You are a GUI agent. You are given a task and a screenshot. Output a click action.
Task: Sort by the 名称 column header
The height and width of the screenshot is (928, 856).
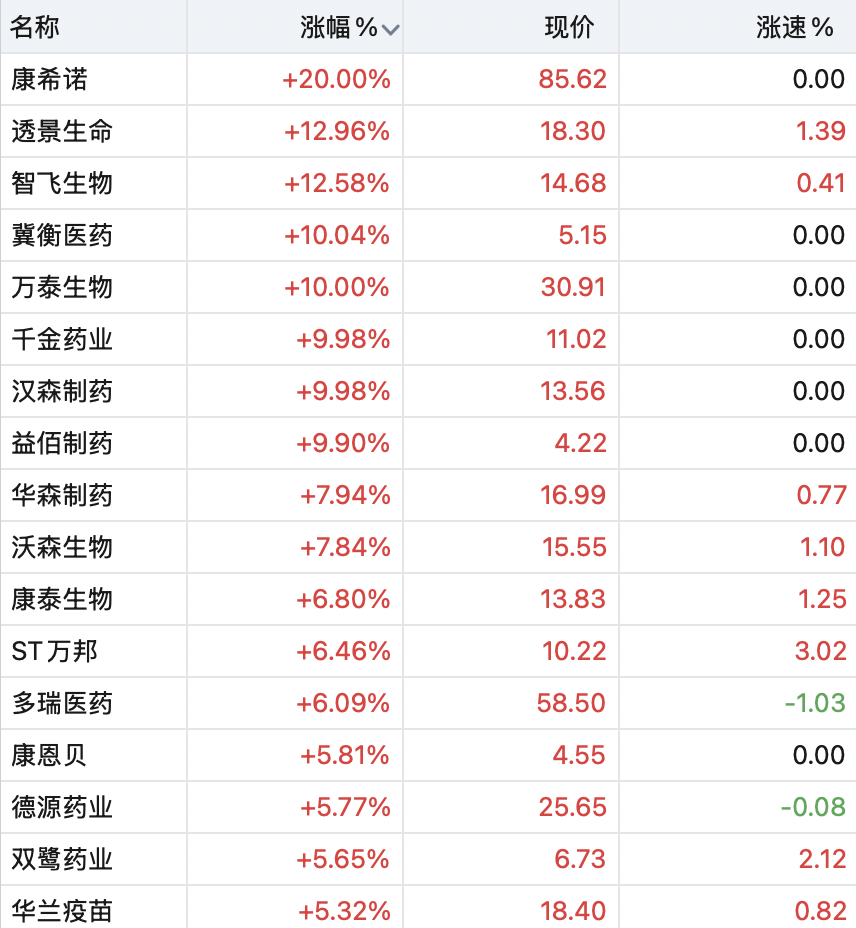(34, 27)
